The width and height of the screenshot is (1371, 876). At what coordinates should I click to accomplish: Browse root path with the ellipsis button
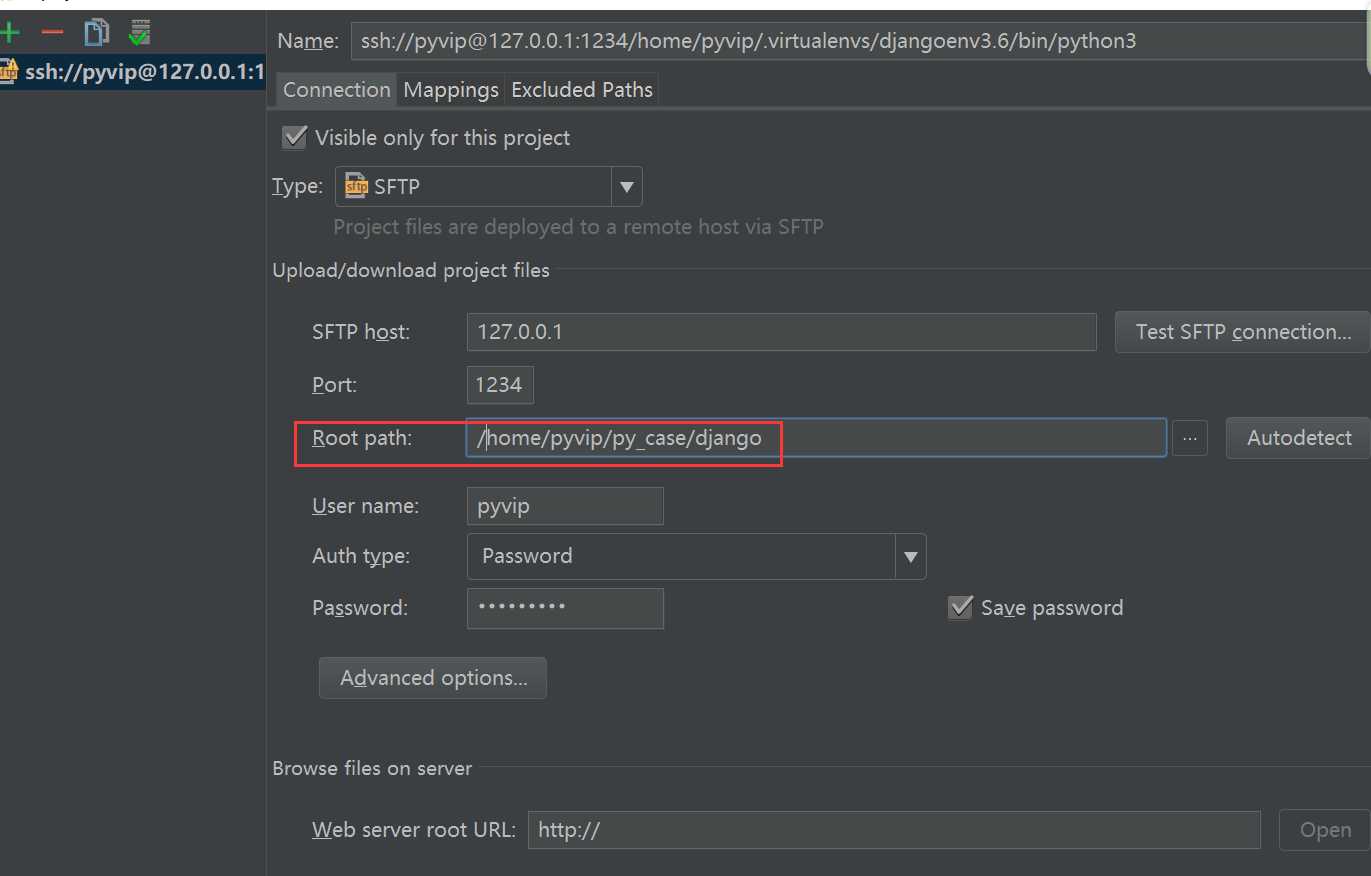click(x=1189, y=438)
